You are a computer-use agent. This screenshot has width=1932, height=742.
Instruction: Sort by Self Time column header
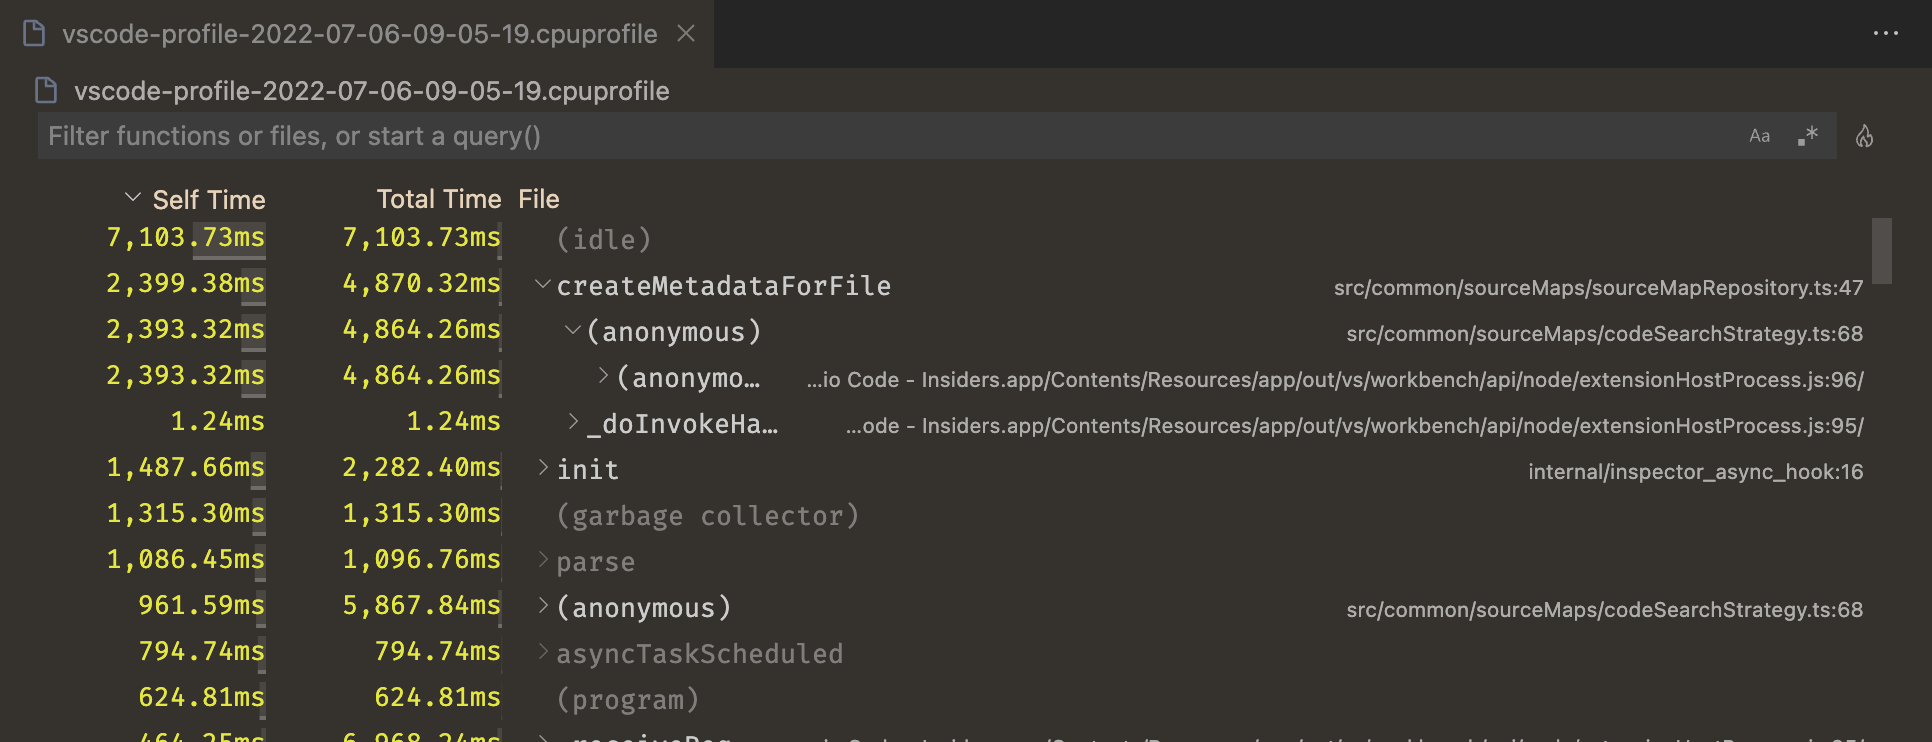tap(208, 200)
